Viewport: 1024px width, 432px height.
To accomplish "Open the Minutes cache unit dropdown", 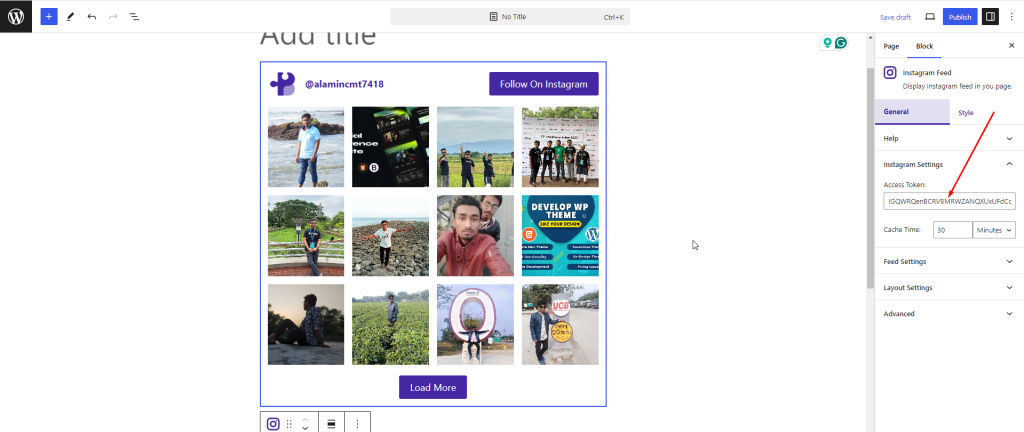I will (994, 230).
